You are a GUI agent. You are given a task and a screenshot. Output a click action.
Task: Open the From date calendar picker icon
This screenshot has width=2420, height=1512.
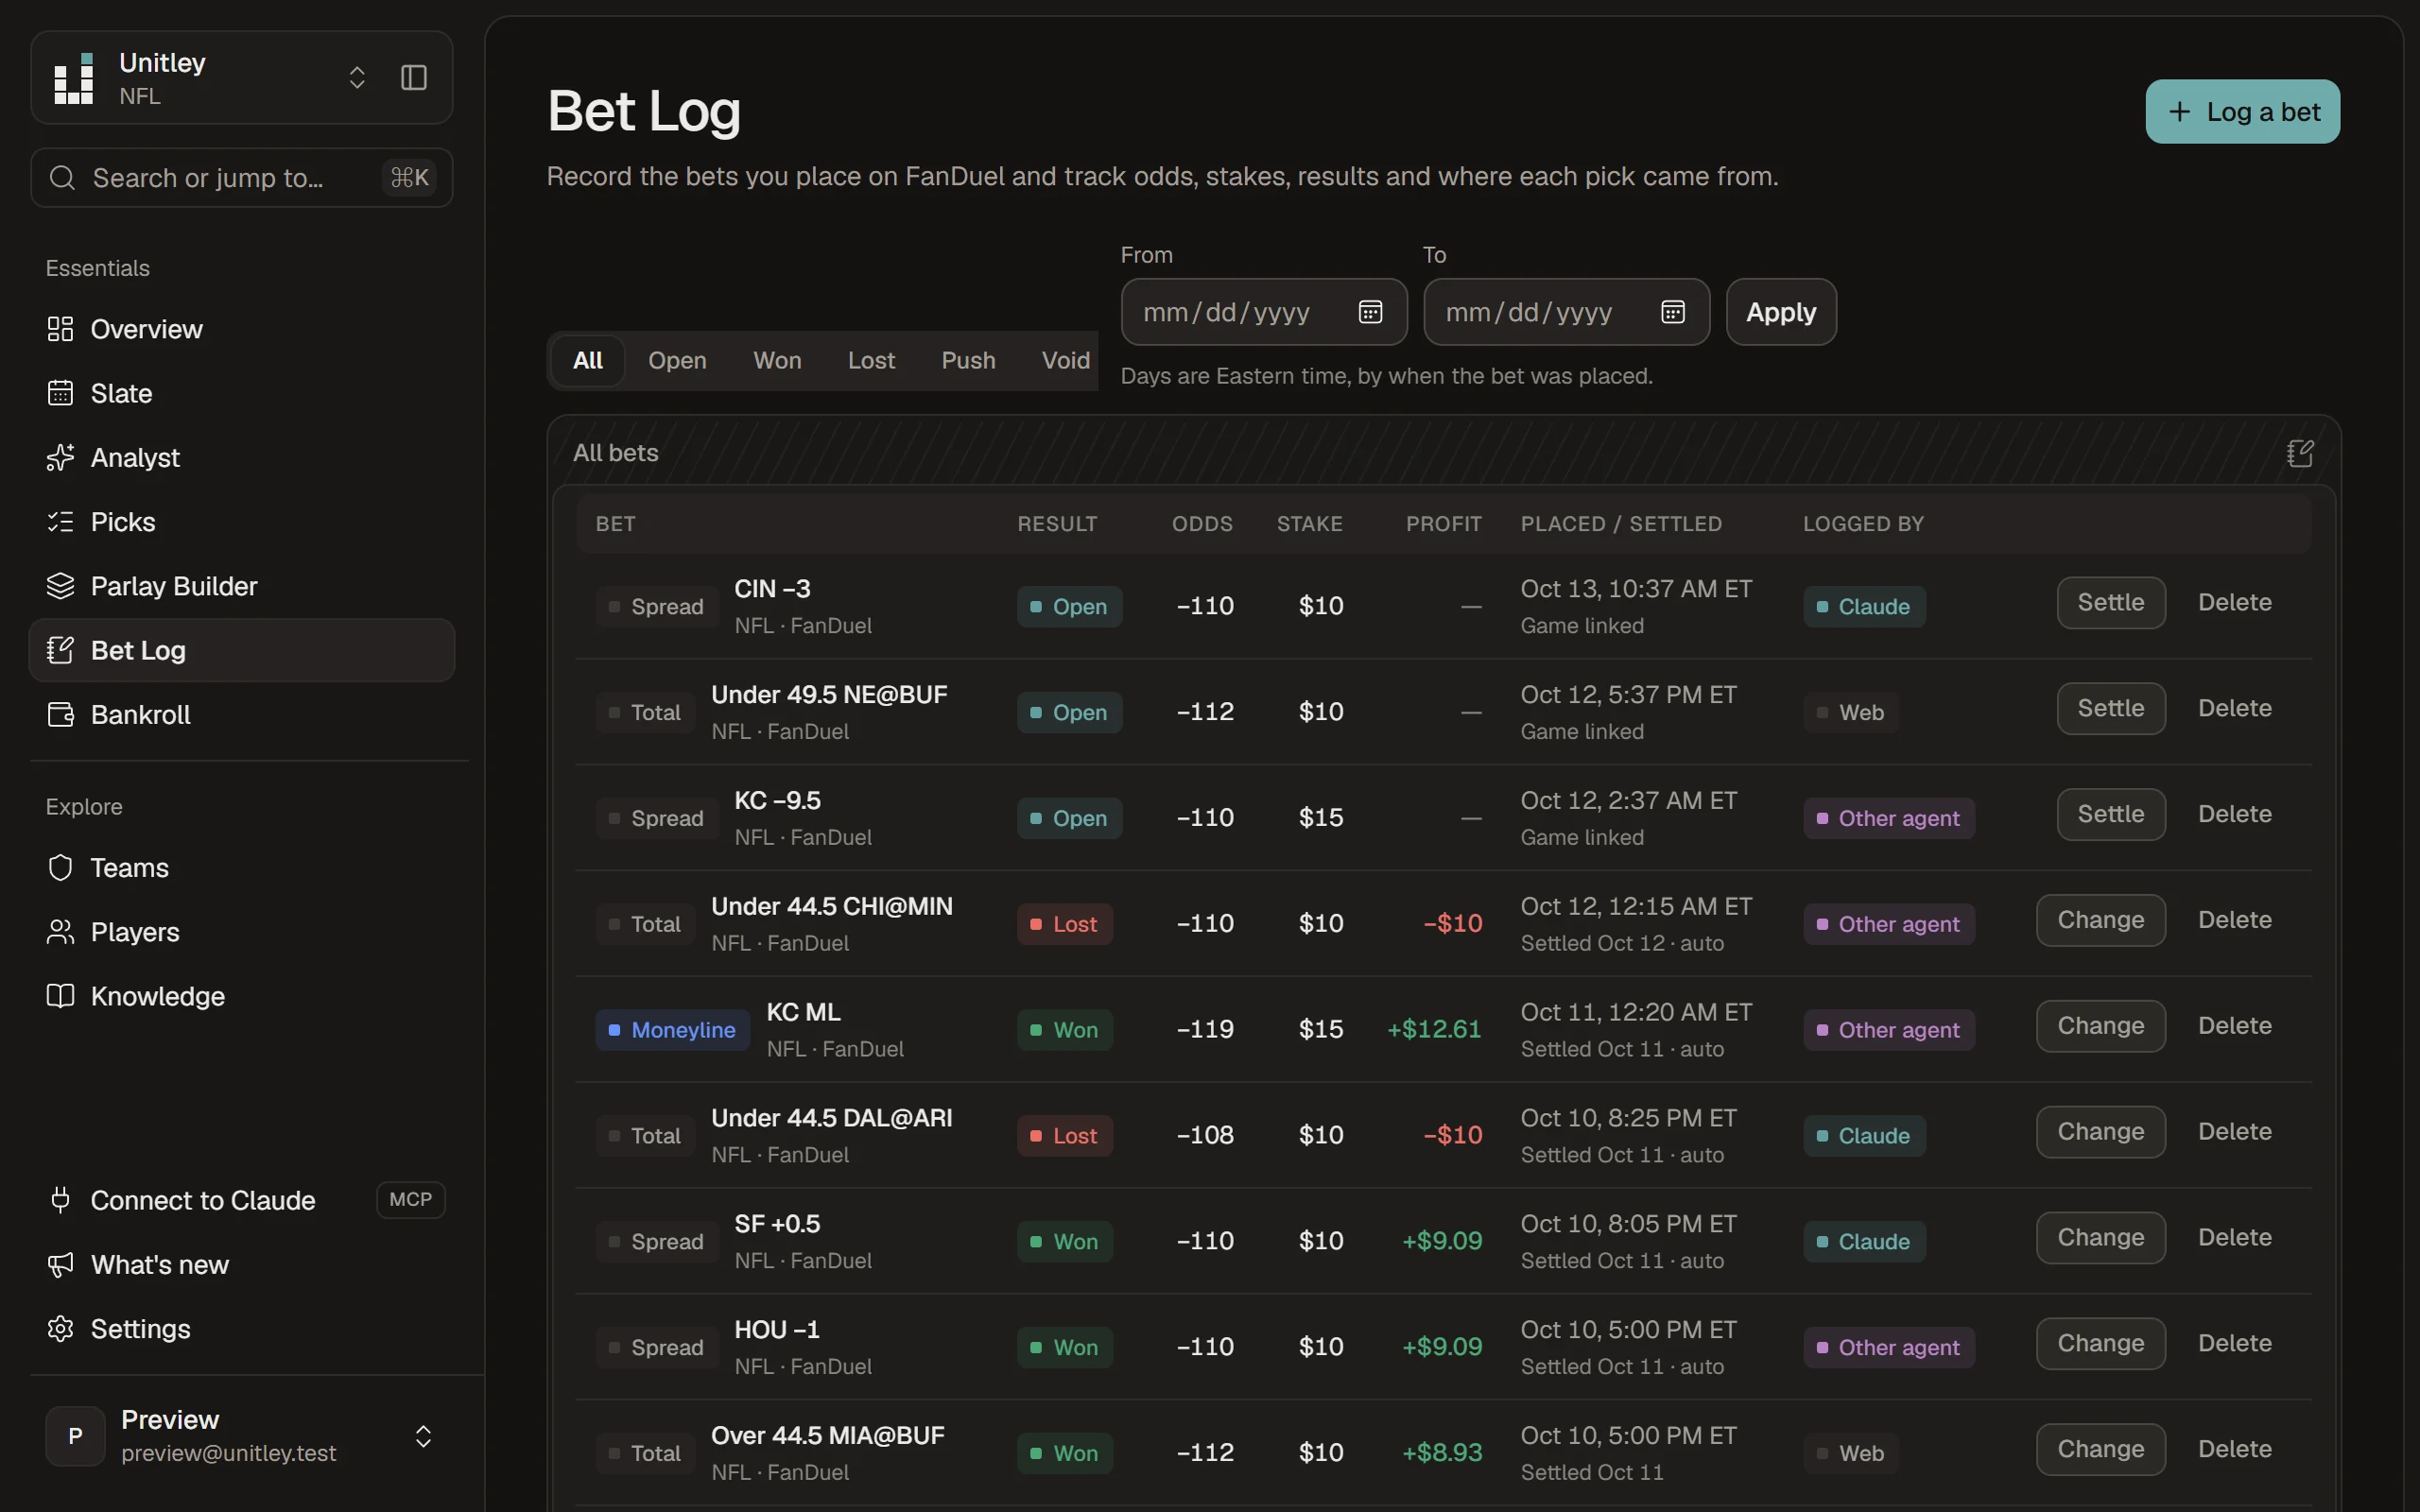pos(1370,312)
